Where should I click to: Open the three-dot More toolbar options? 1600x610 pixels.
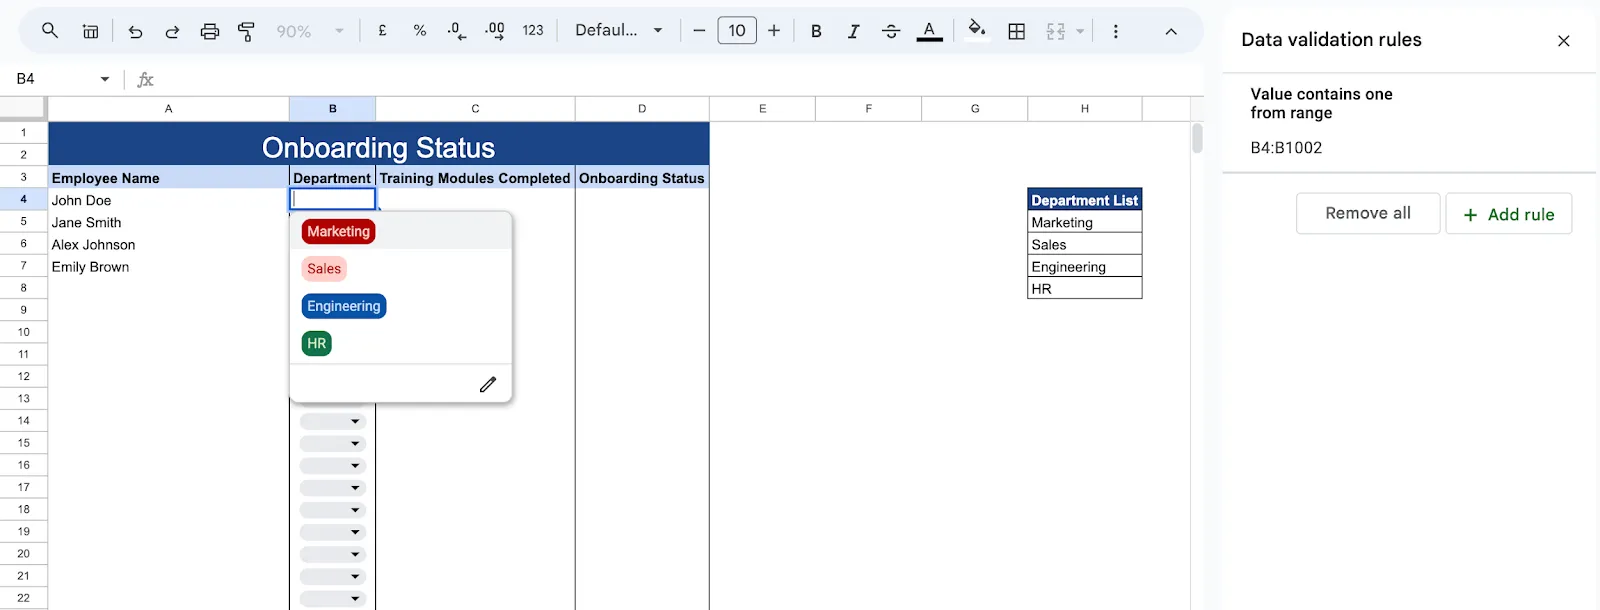(x=1116, y=31)
